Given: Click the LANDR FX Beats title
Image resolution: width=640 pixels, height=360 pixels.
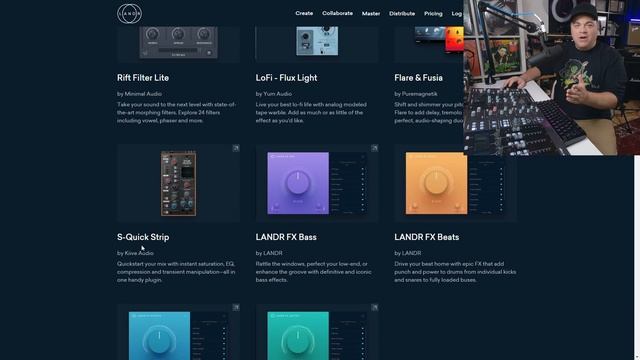Looking at the screenshot, I should [x=427, y=237].
